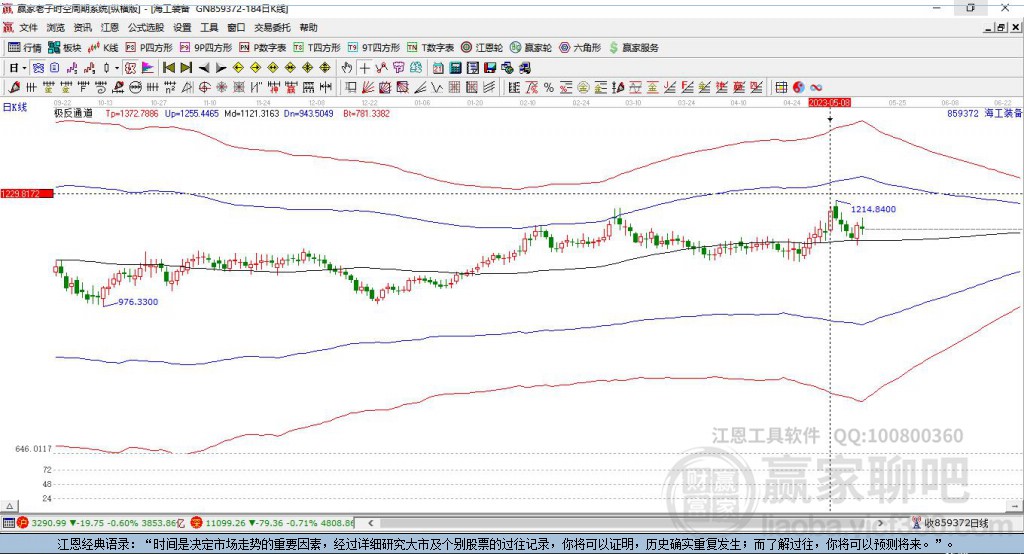The image size is (1024, 554).
Task: Open the 行情 market quotes view
Action: [x=25, y=48]
